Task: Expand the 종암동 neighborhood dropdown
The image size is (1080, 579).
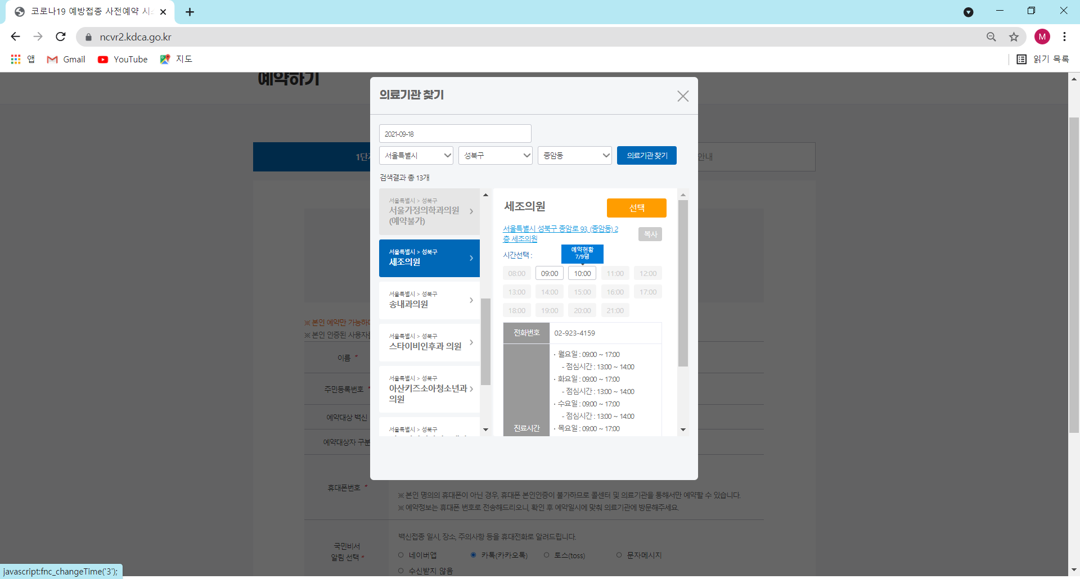Action: (x=574, y=156)
